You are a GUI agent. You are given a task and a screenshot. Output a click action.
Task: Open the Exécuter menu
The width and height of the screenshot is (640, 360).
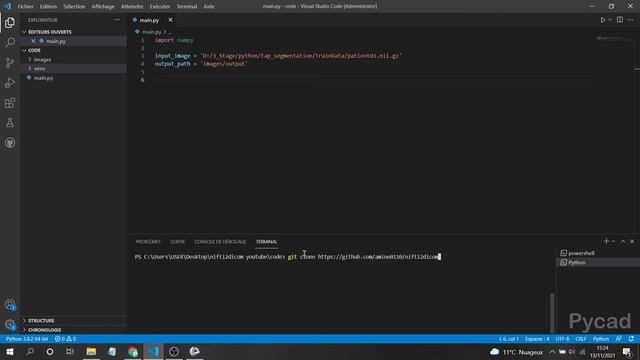click(x=160, y=6)
